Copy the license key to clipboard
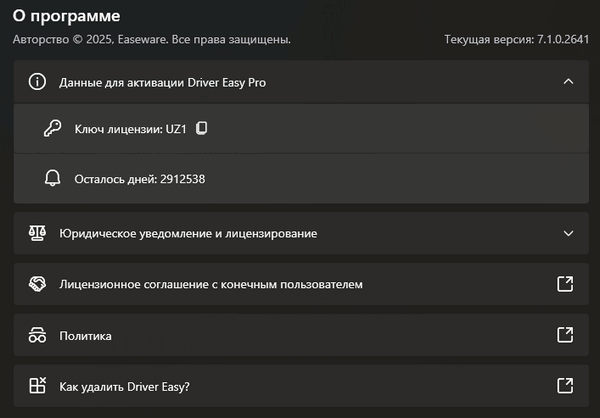This screenshot has height=418, width=600. point(201,128)
